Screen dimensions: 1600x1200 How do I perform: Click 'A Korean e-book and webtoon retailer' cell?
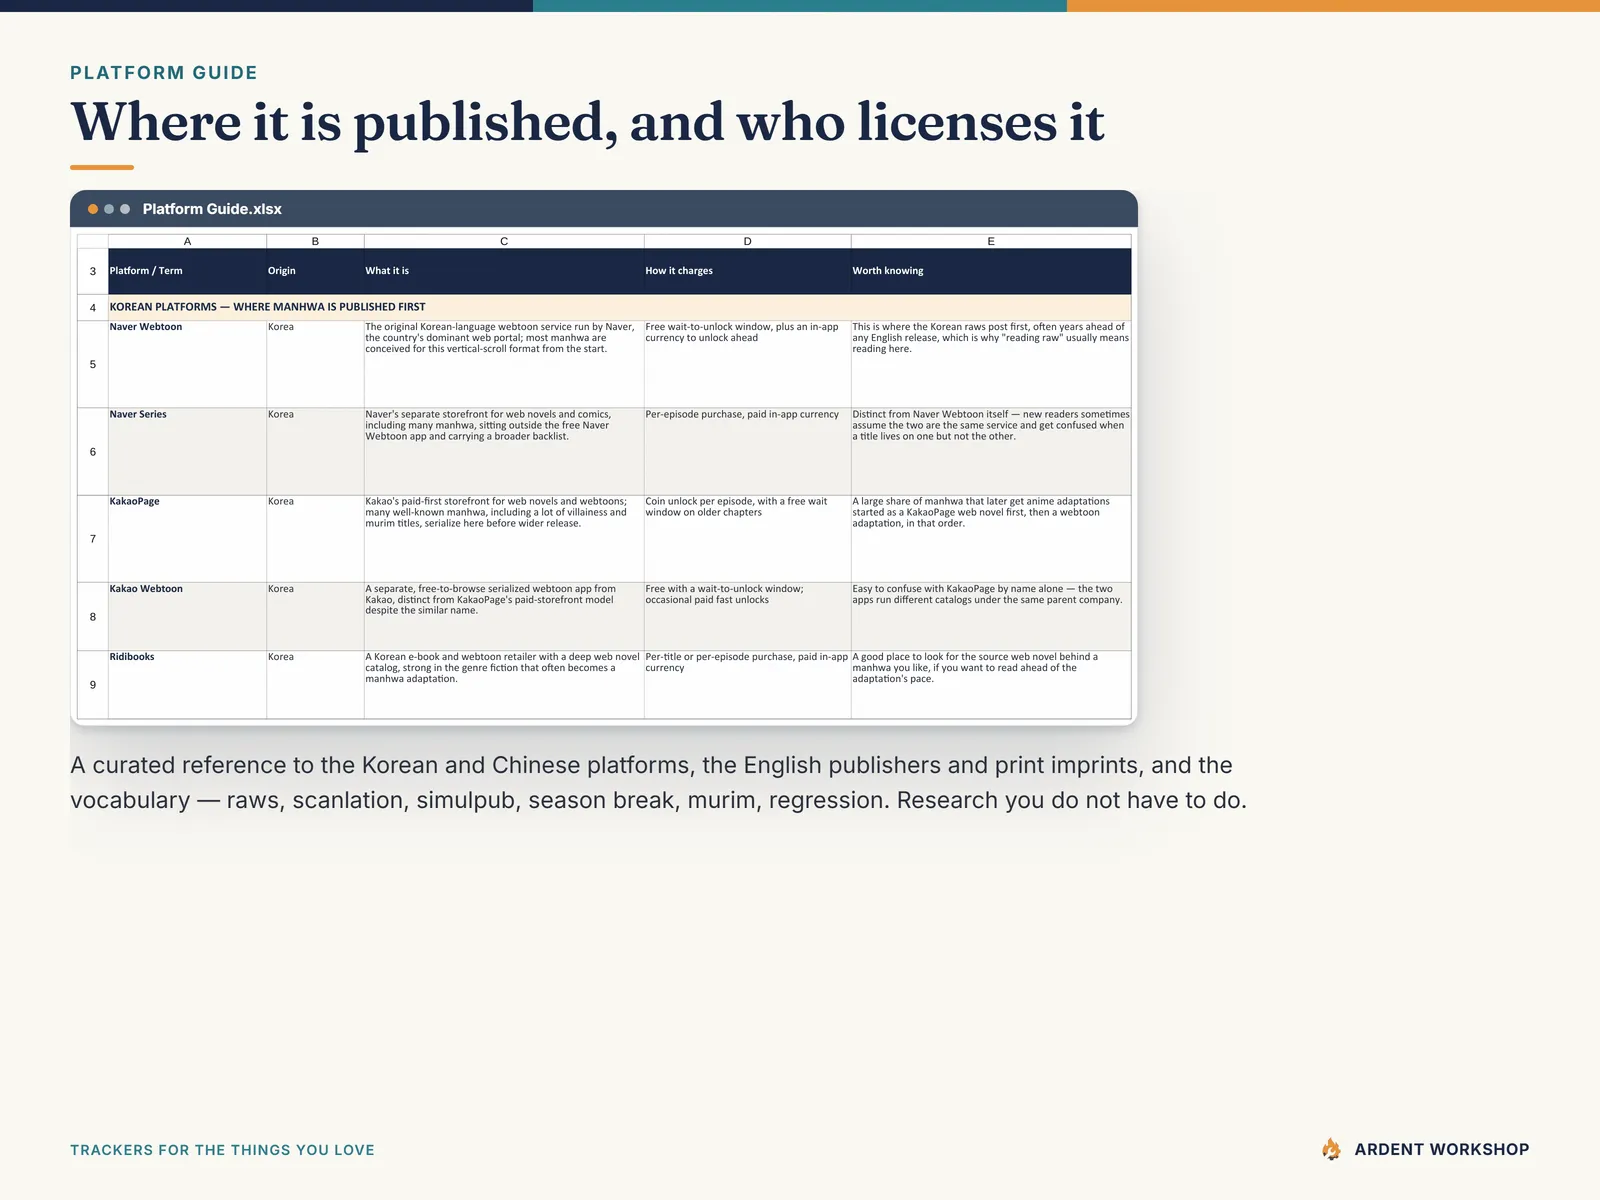click(504, 685)
